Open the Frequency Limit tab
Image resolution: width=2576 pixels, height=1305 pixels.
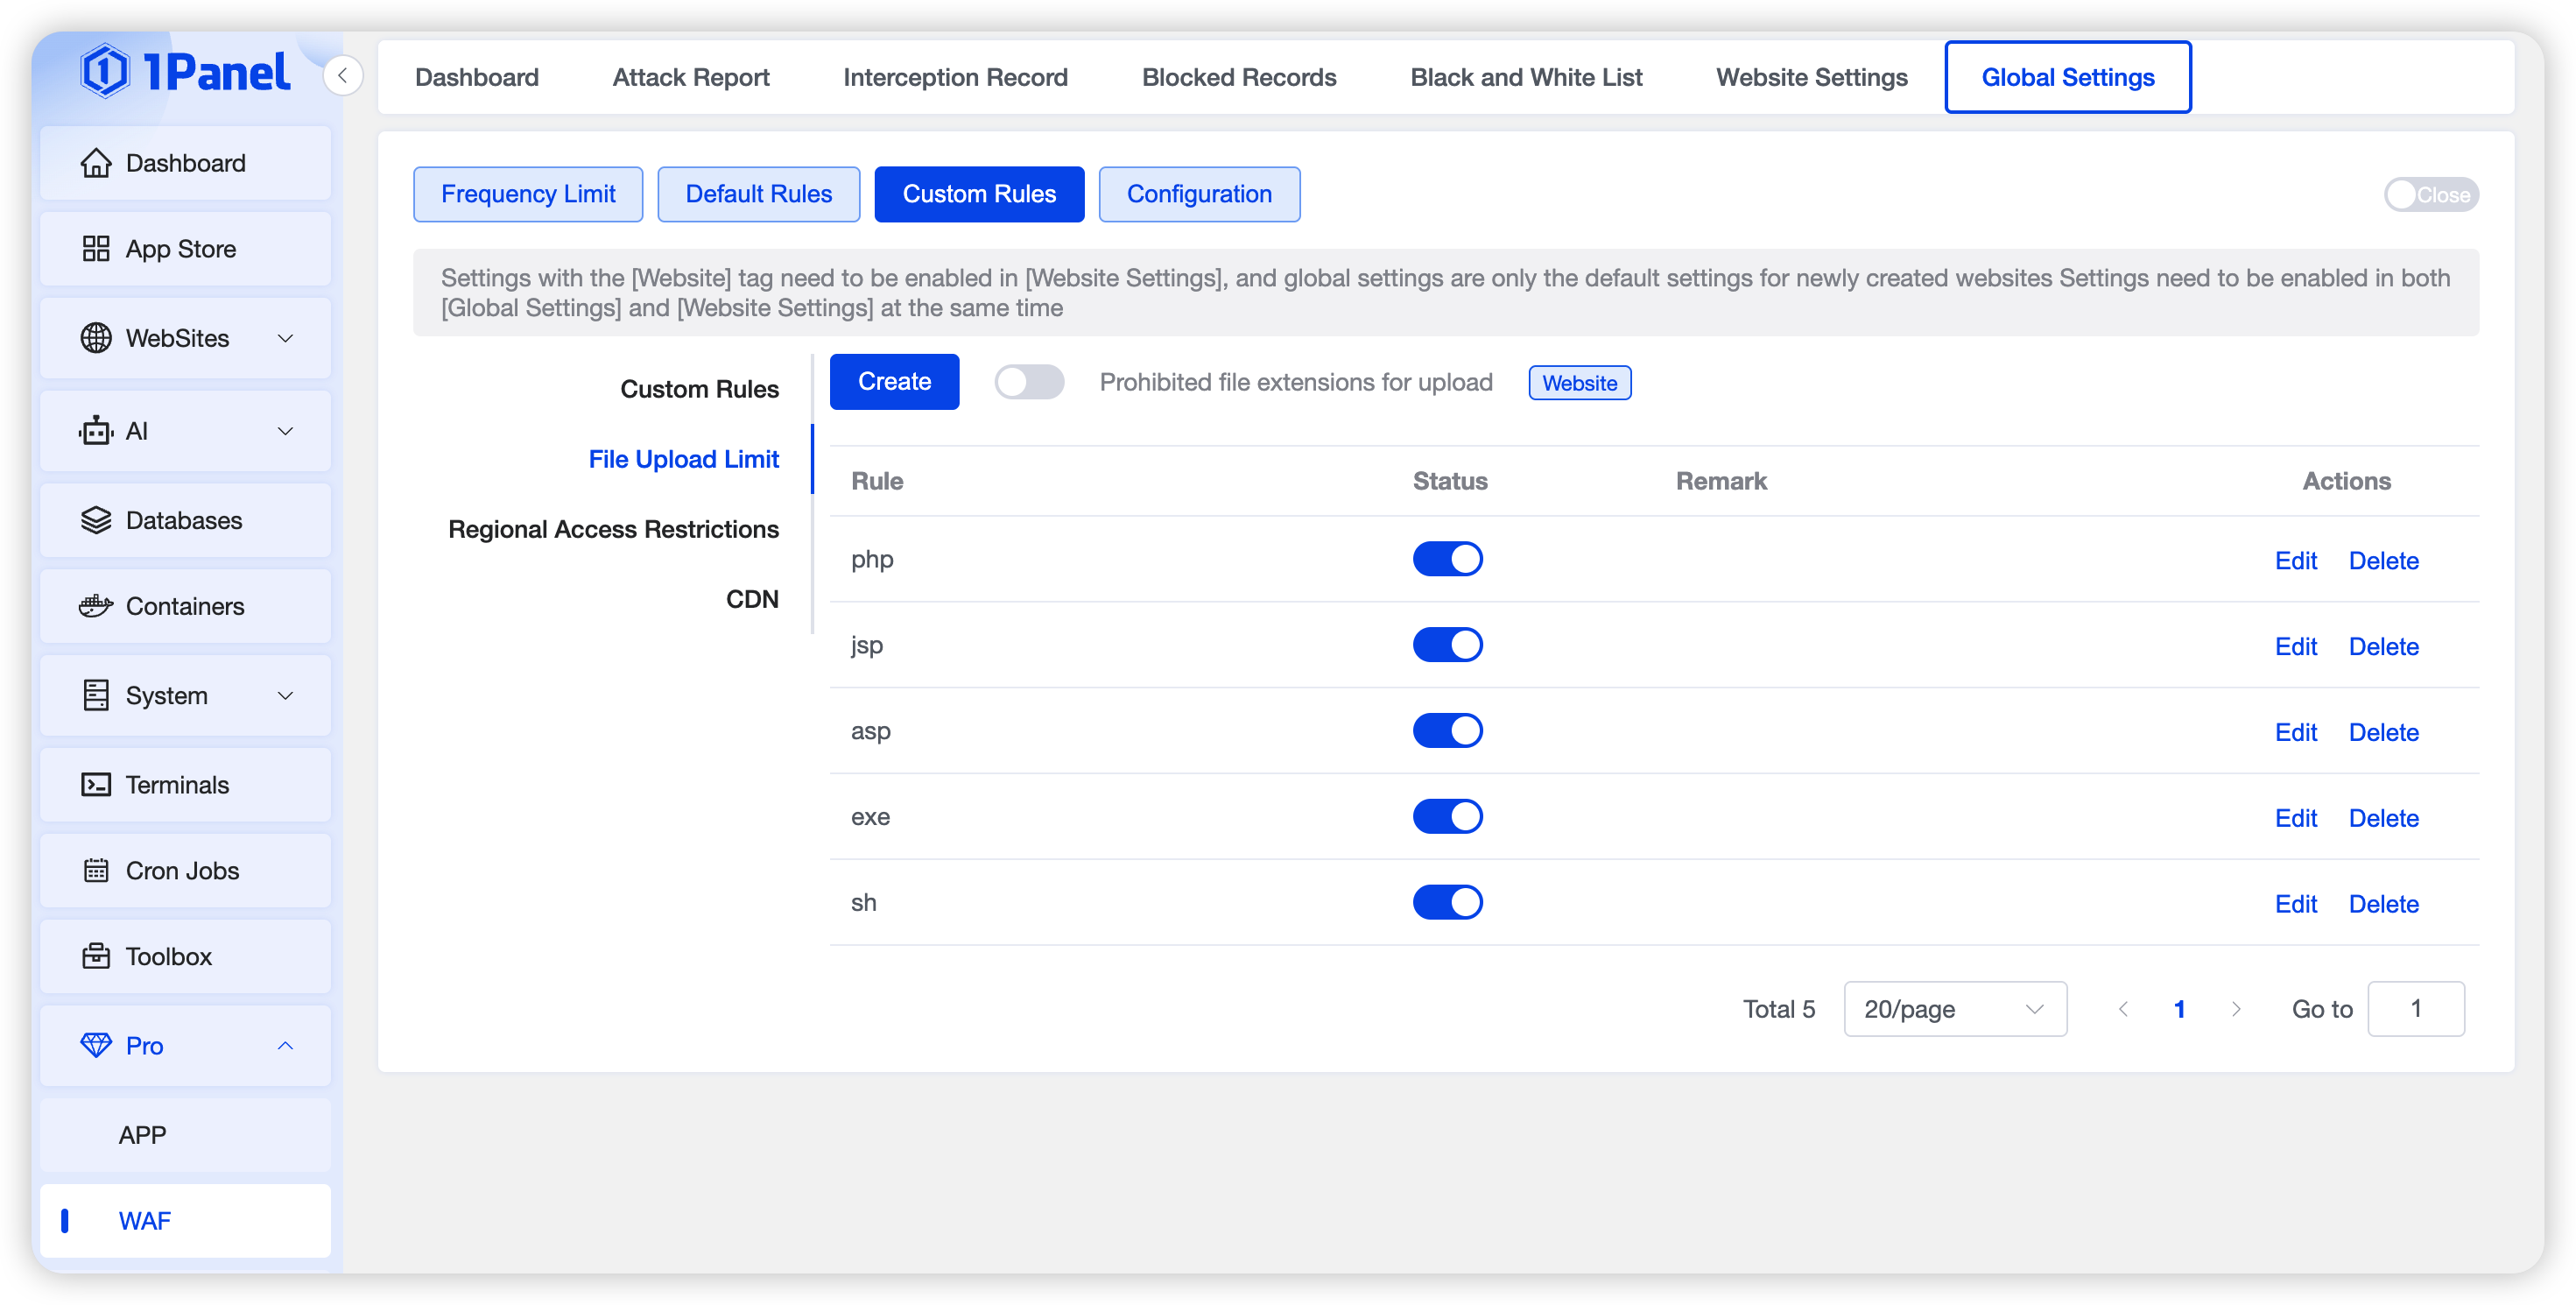click(528, 194)
